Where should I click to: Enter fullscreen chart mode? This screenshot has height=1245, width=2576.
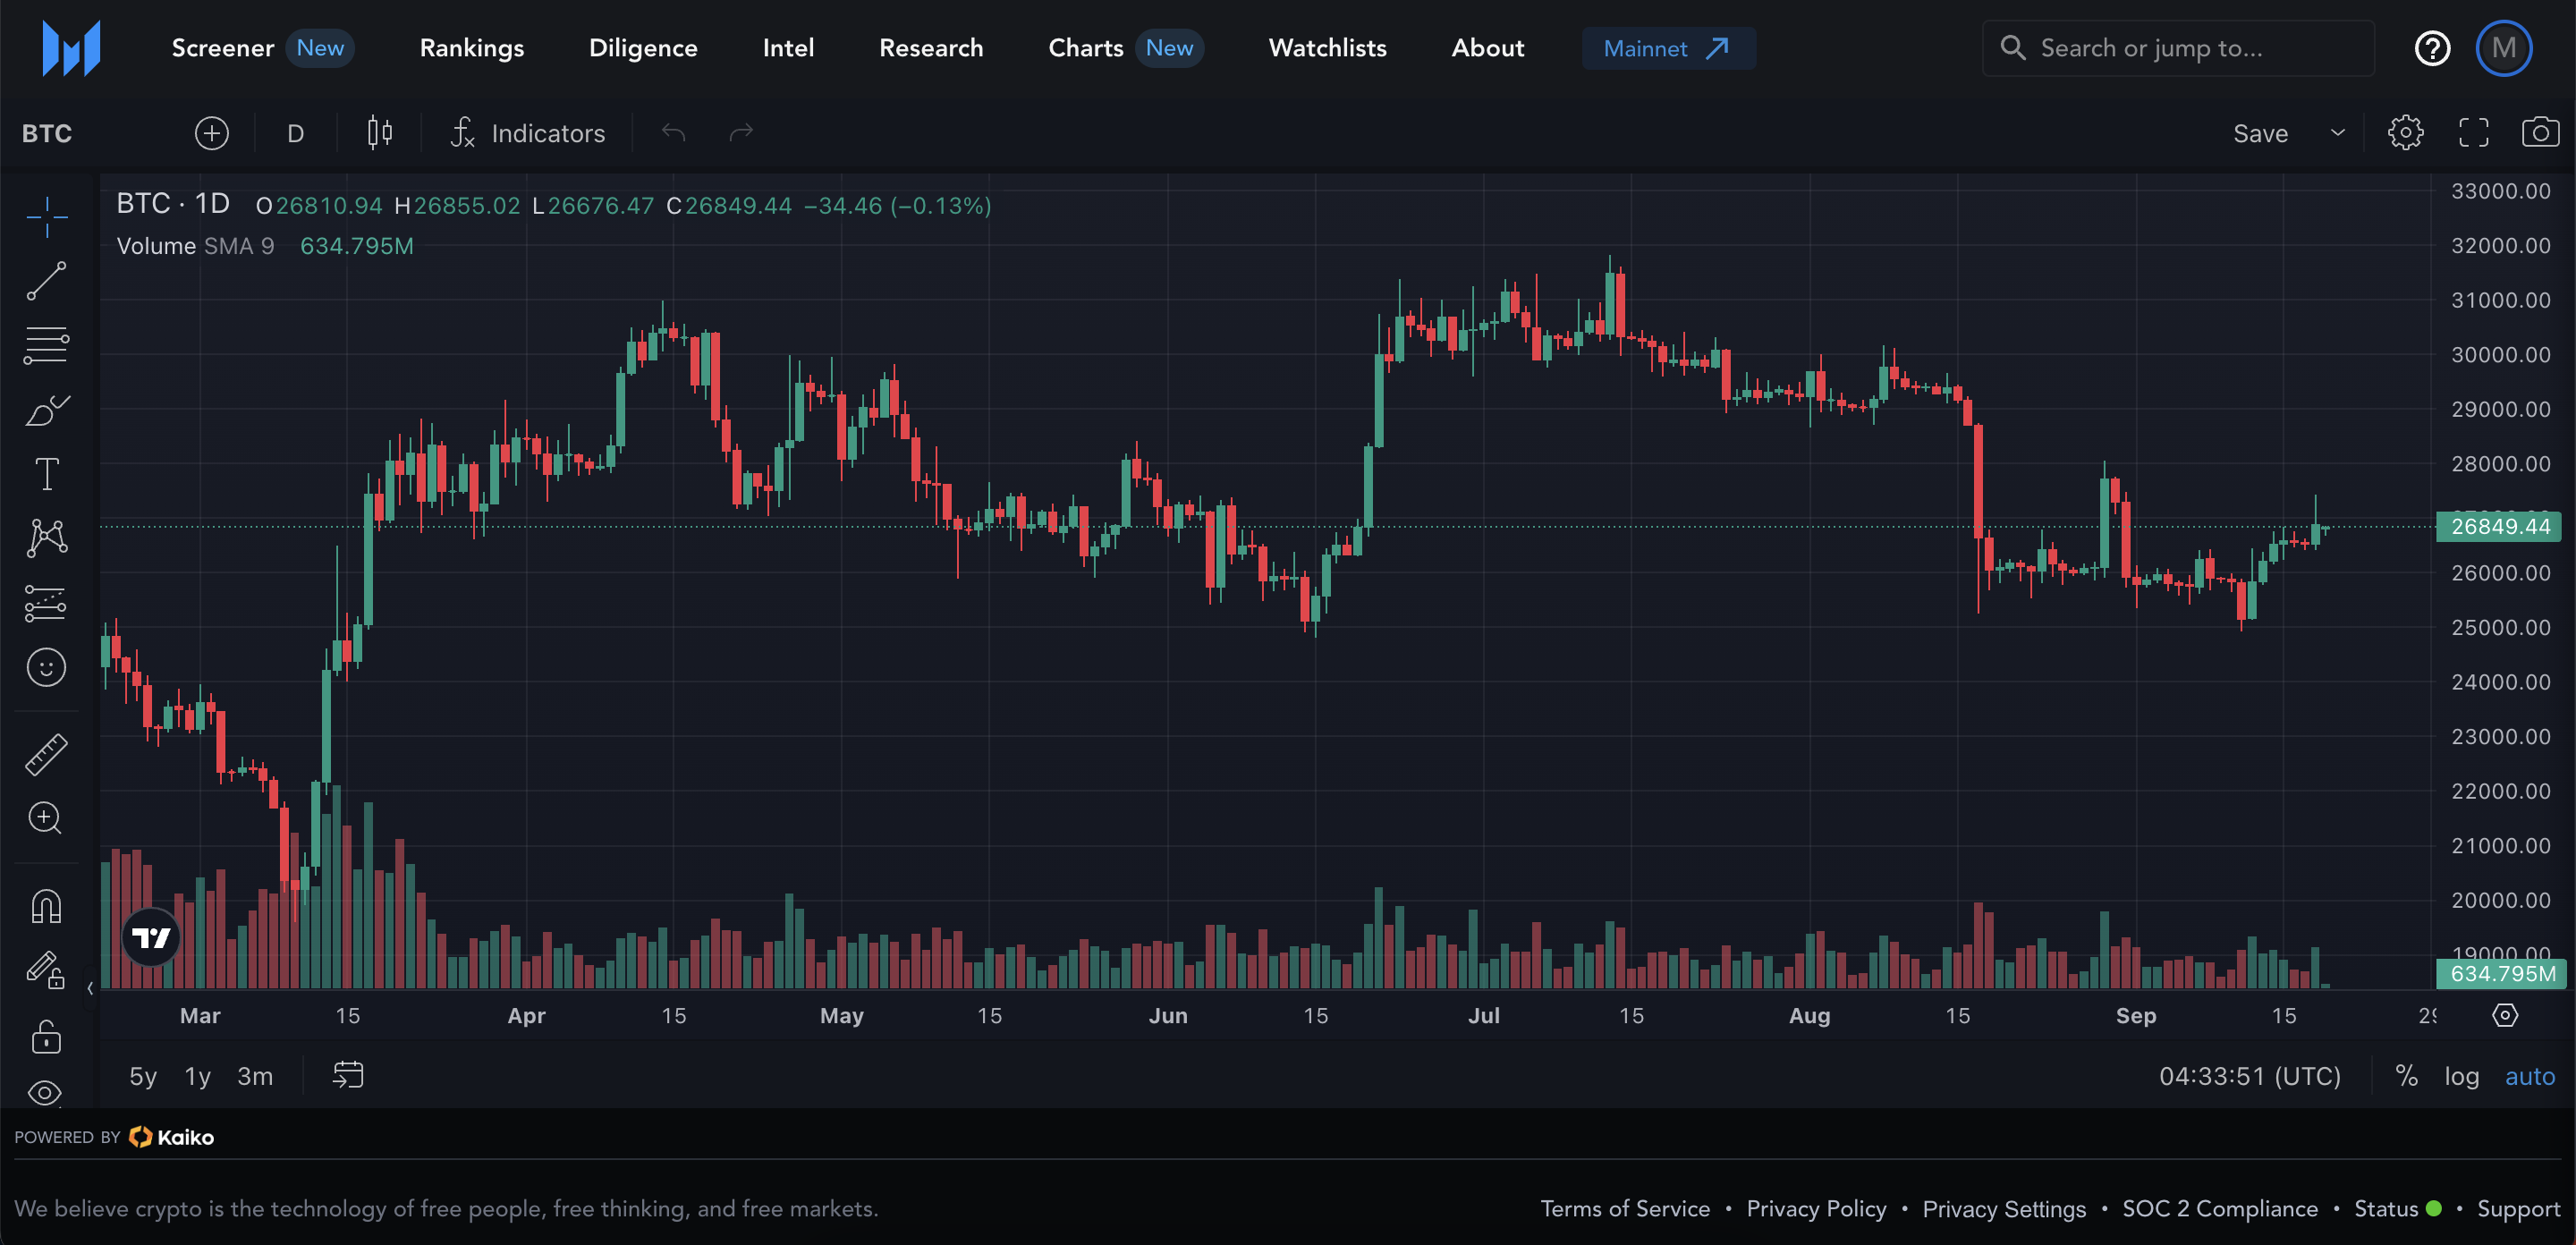[x=2473, y=133]
